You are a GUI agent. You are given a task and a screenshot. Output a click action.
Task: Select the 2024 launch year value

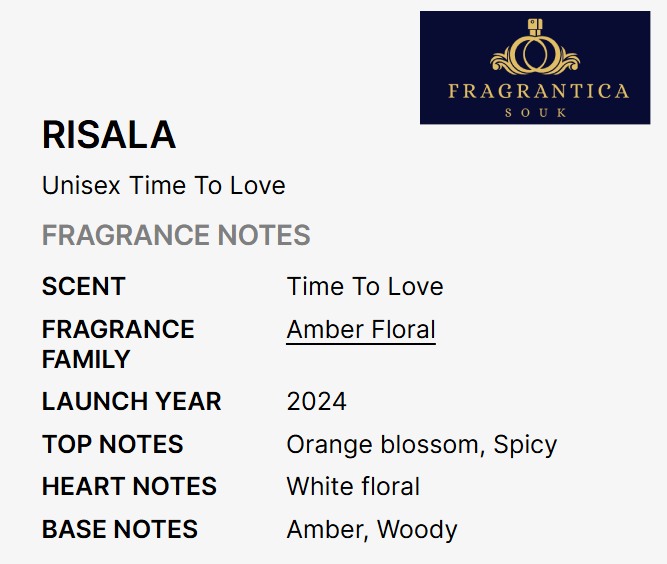tap(317, 402)
